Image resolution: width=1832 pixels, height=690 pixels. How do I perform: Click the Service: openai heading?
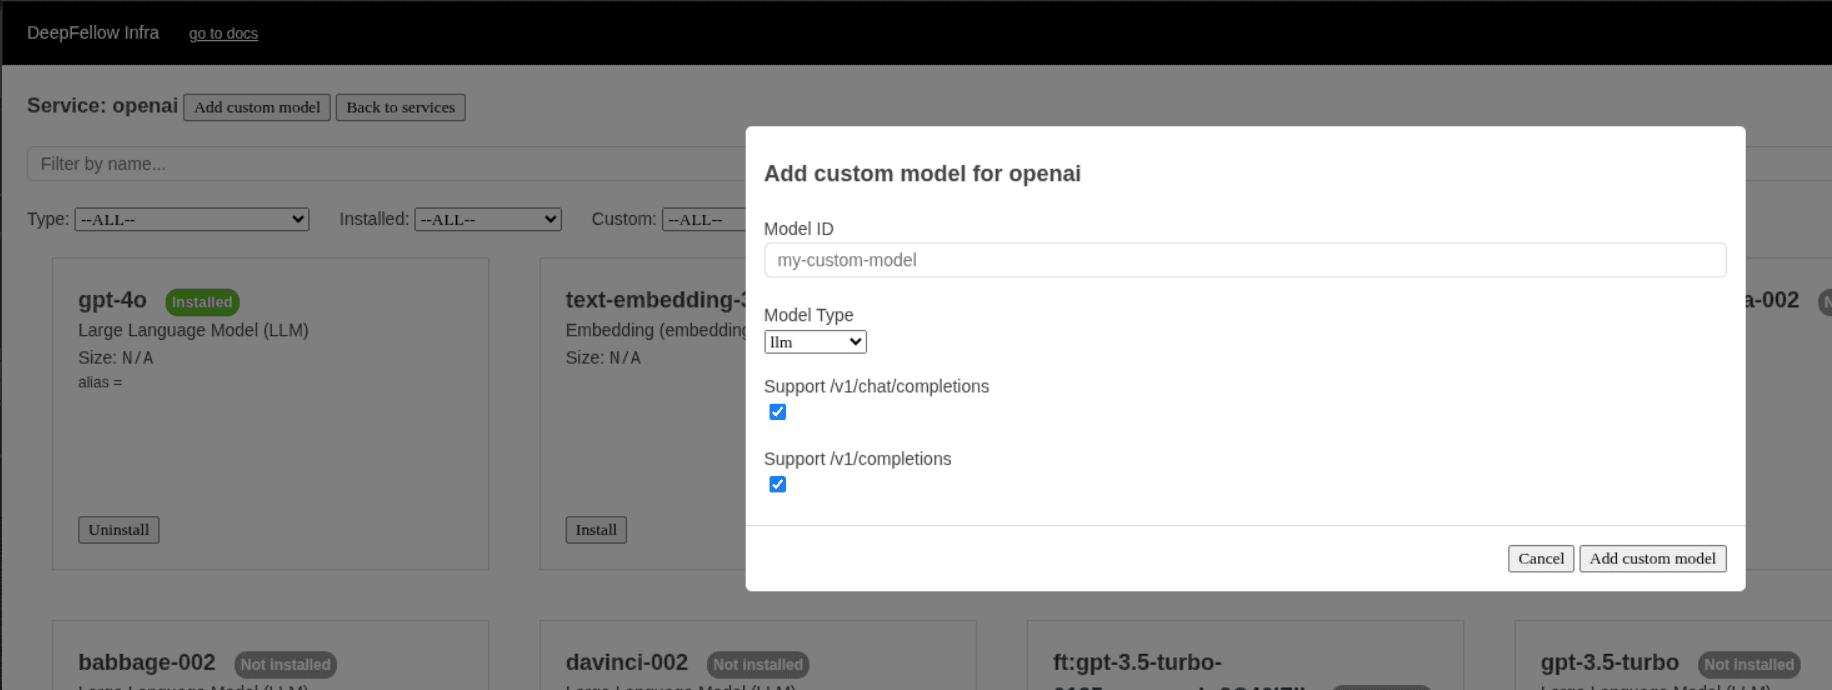click(x=102, y=106)
